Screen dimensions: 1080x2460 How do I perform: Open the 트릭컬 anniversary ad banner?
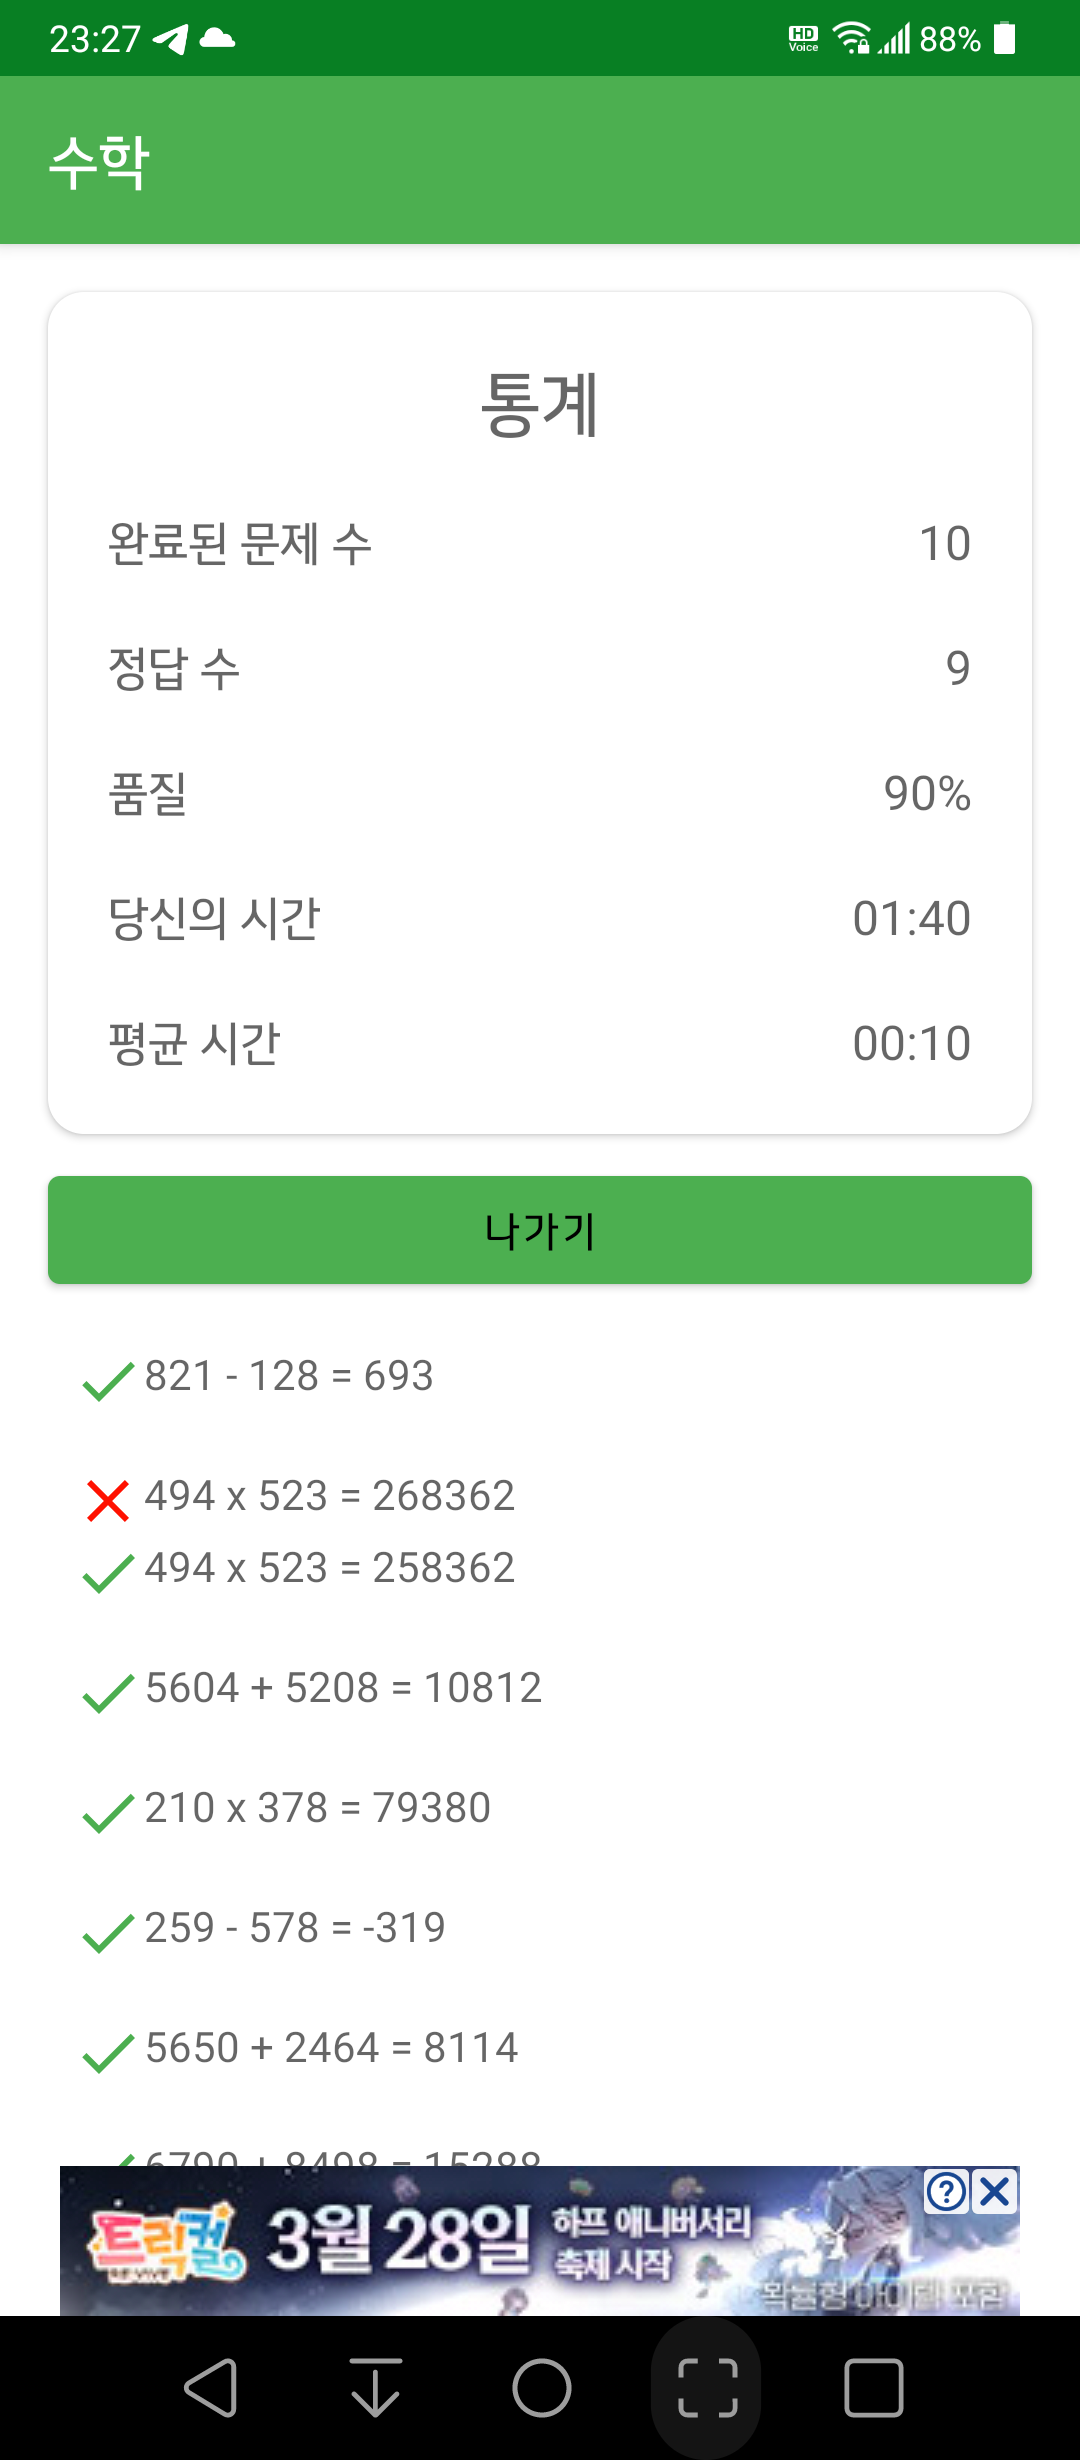coord(540,2240)
